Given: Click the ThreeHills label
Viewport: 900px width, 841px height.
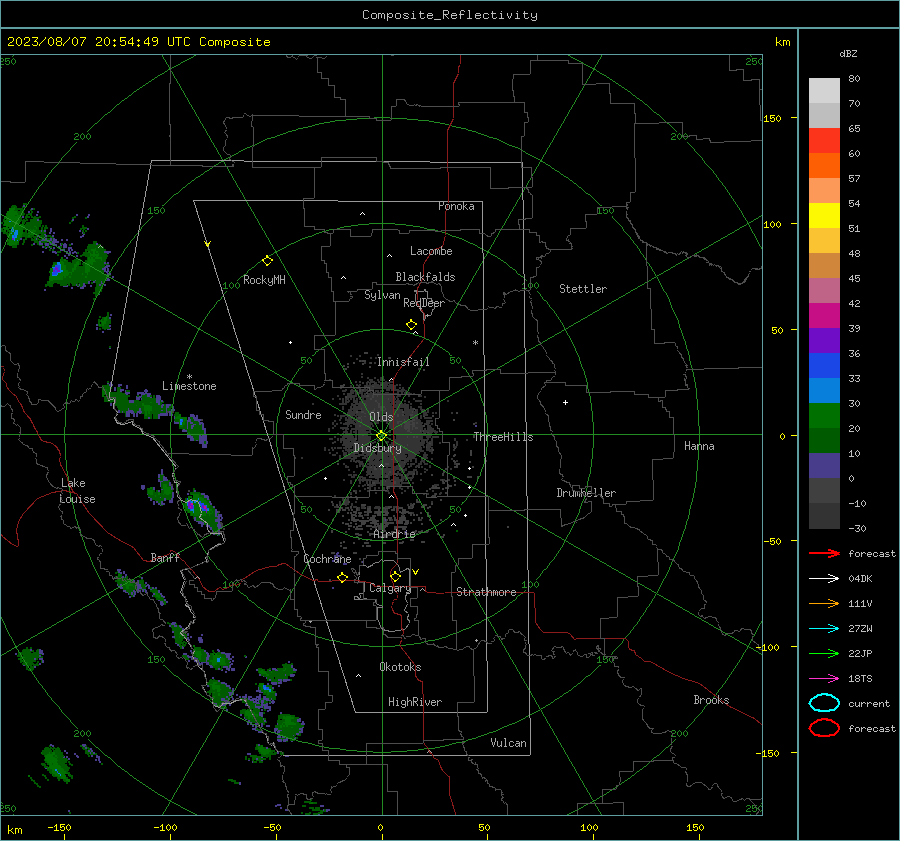Looking at the screenshot, I should 503,437.
